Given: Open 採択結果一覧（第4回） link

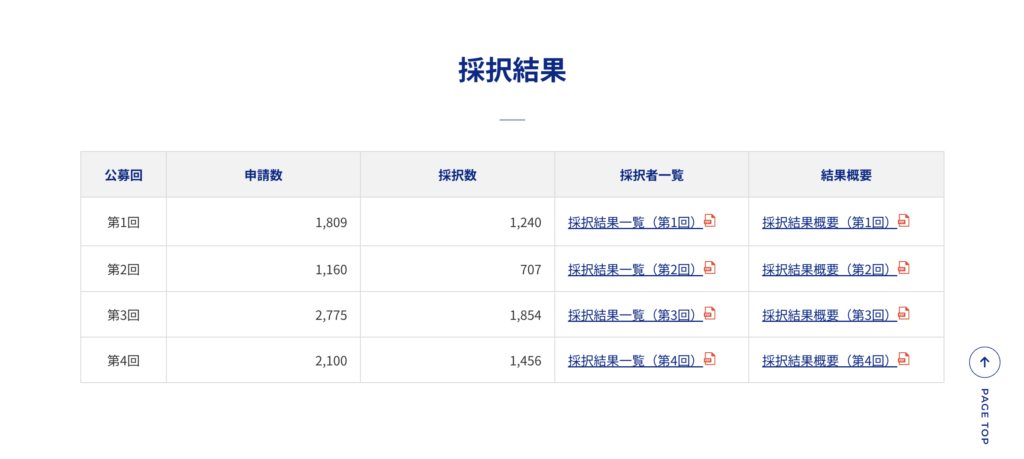Looking at the screenshot, I should [633, 361].
